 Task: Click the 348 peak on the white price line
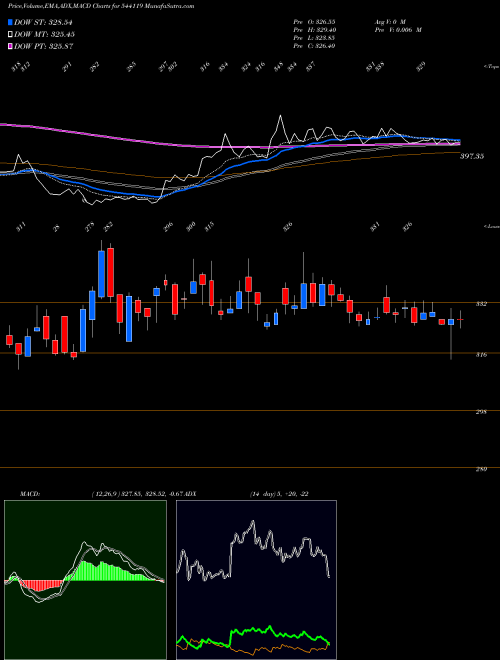point(280,116)
